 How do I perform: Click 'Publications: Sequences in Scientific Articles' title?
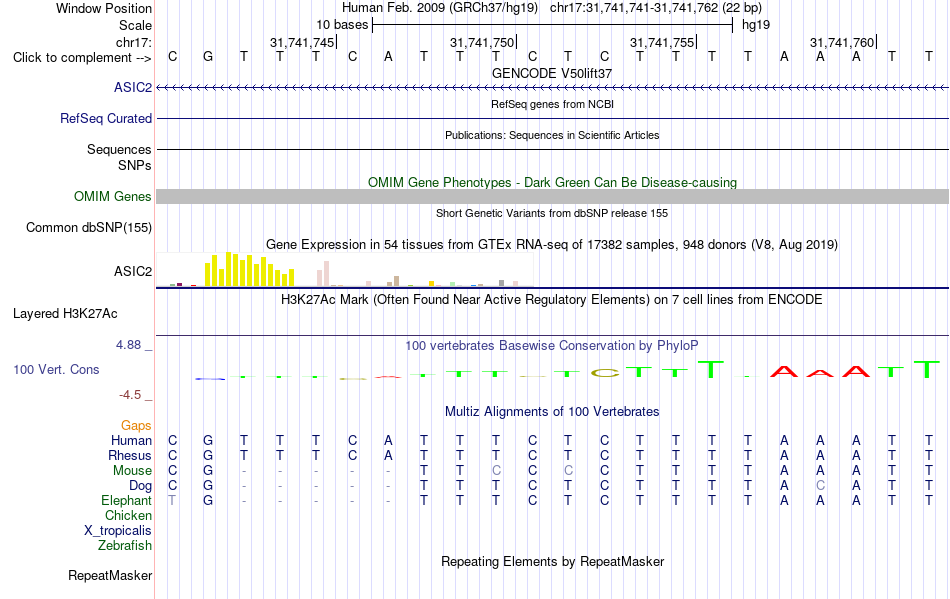click(x=552, y=135)
